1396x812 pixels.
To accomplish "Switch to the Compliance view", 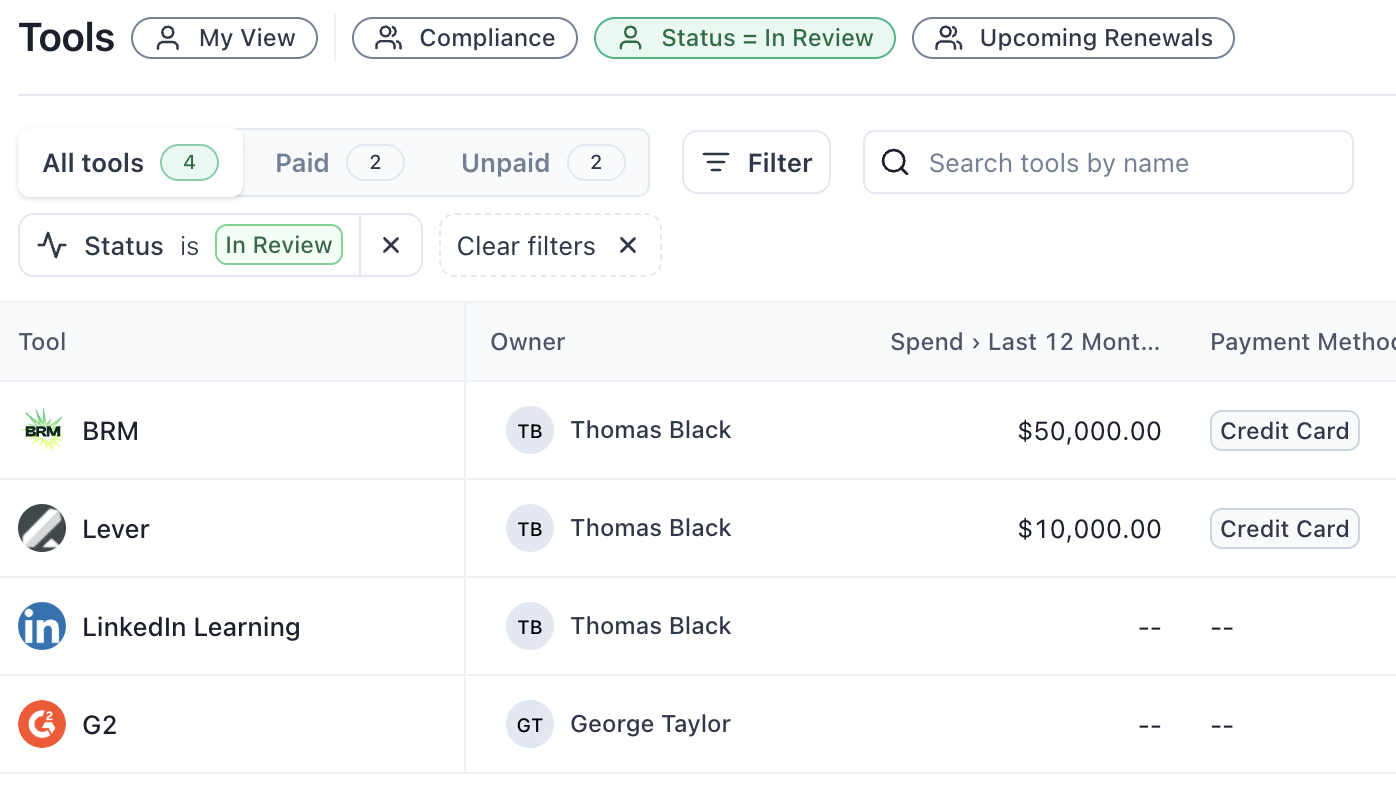I will pos(465,39).
